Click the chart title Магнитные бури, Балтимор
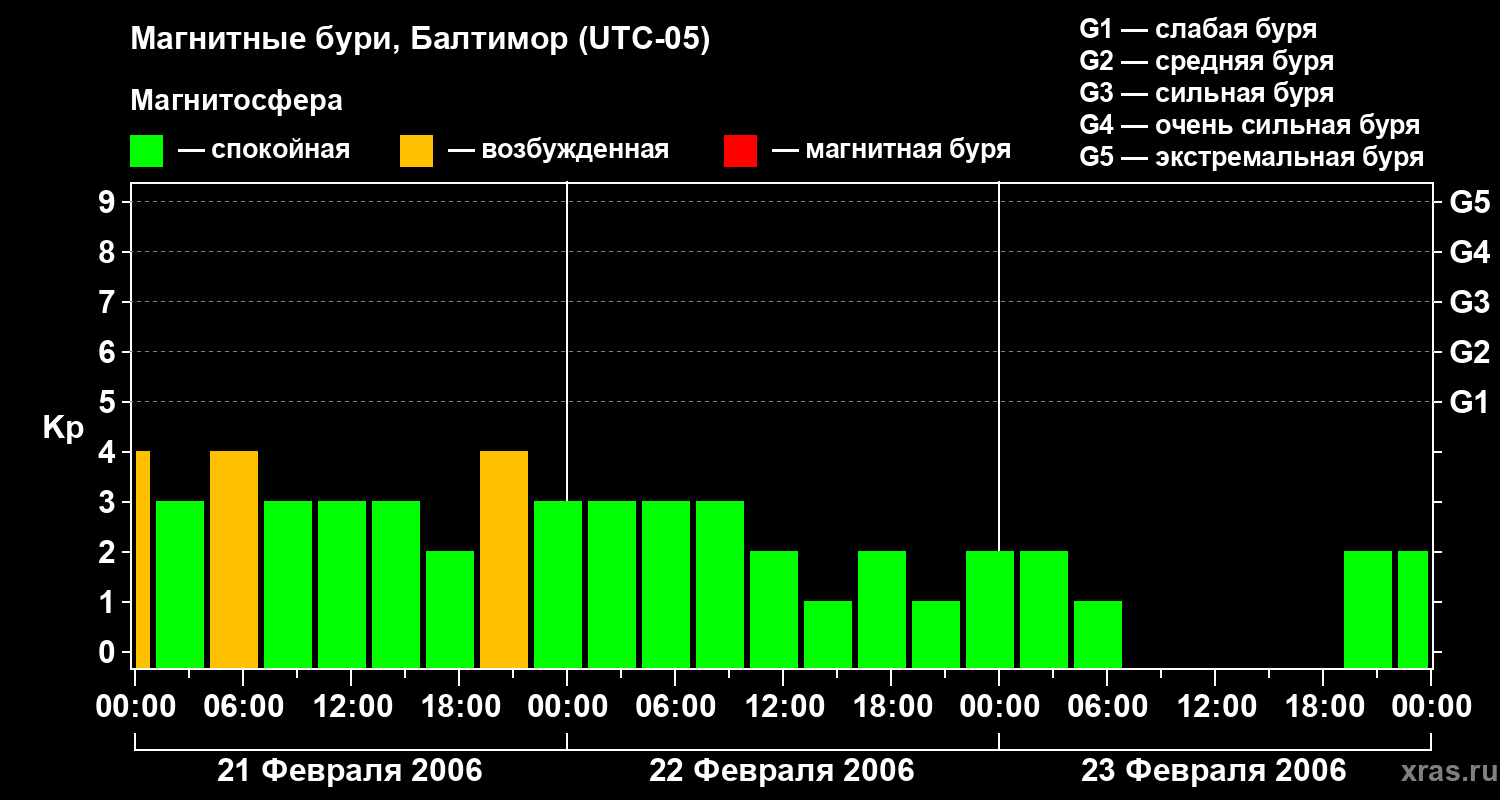 point(420,40)
